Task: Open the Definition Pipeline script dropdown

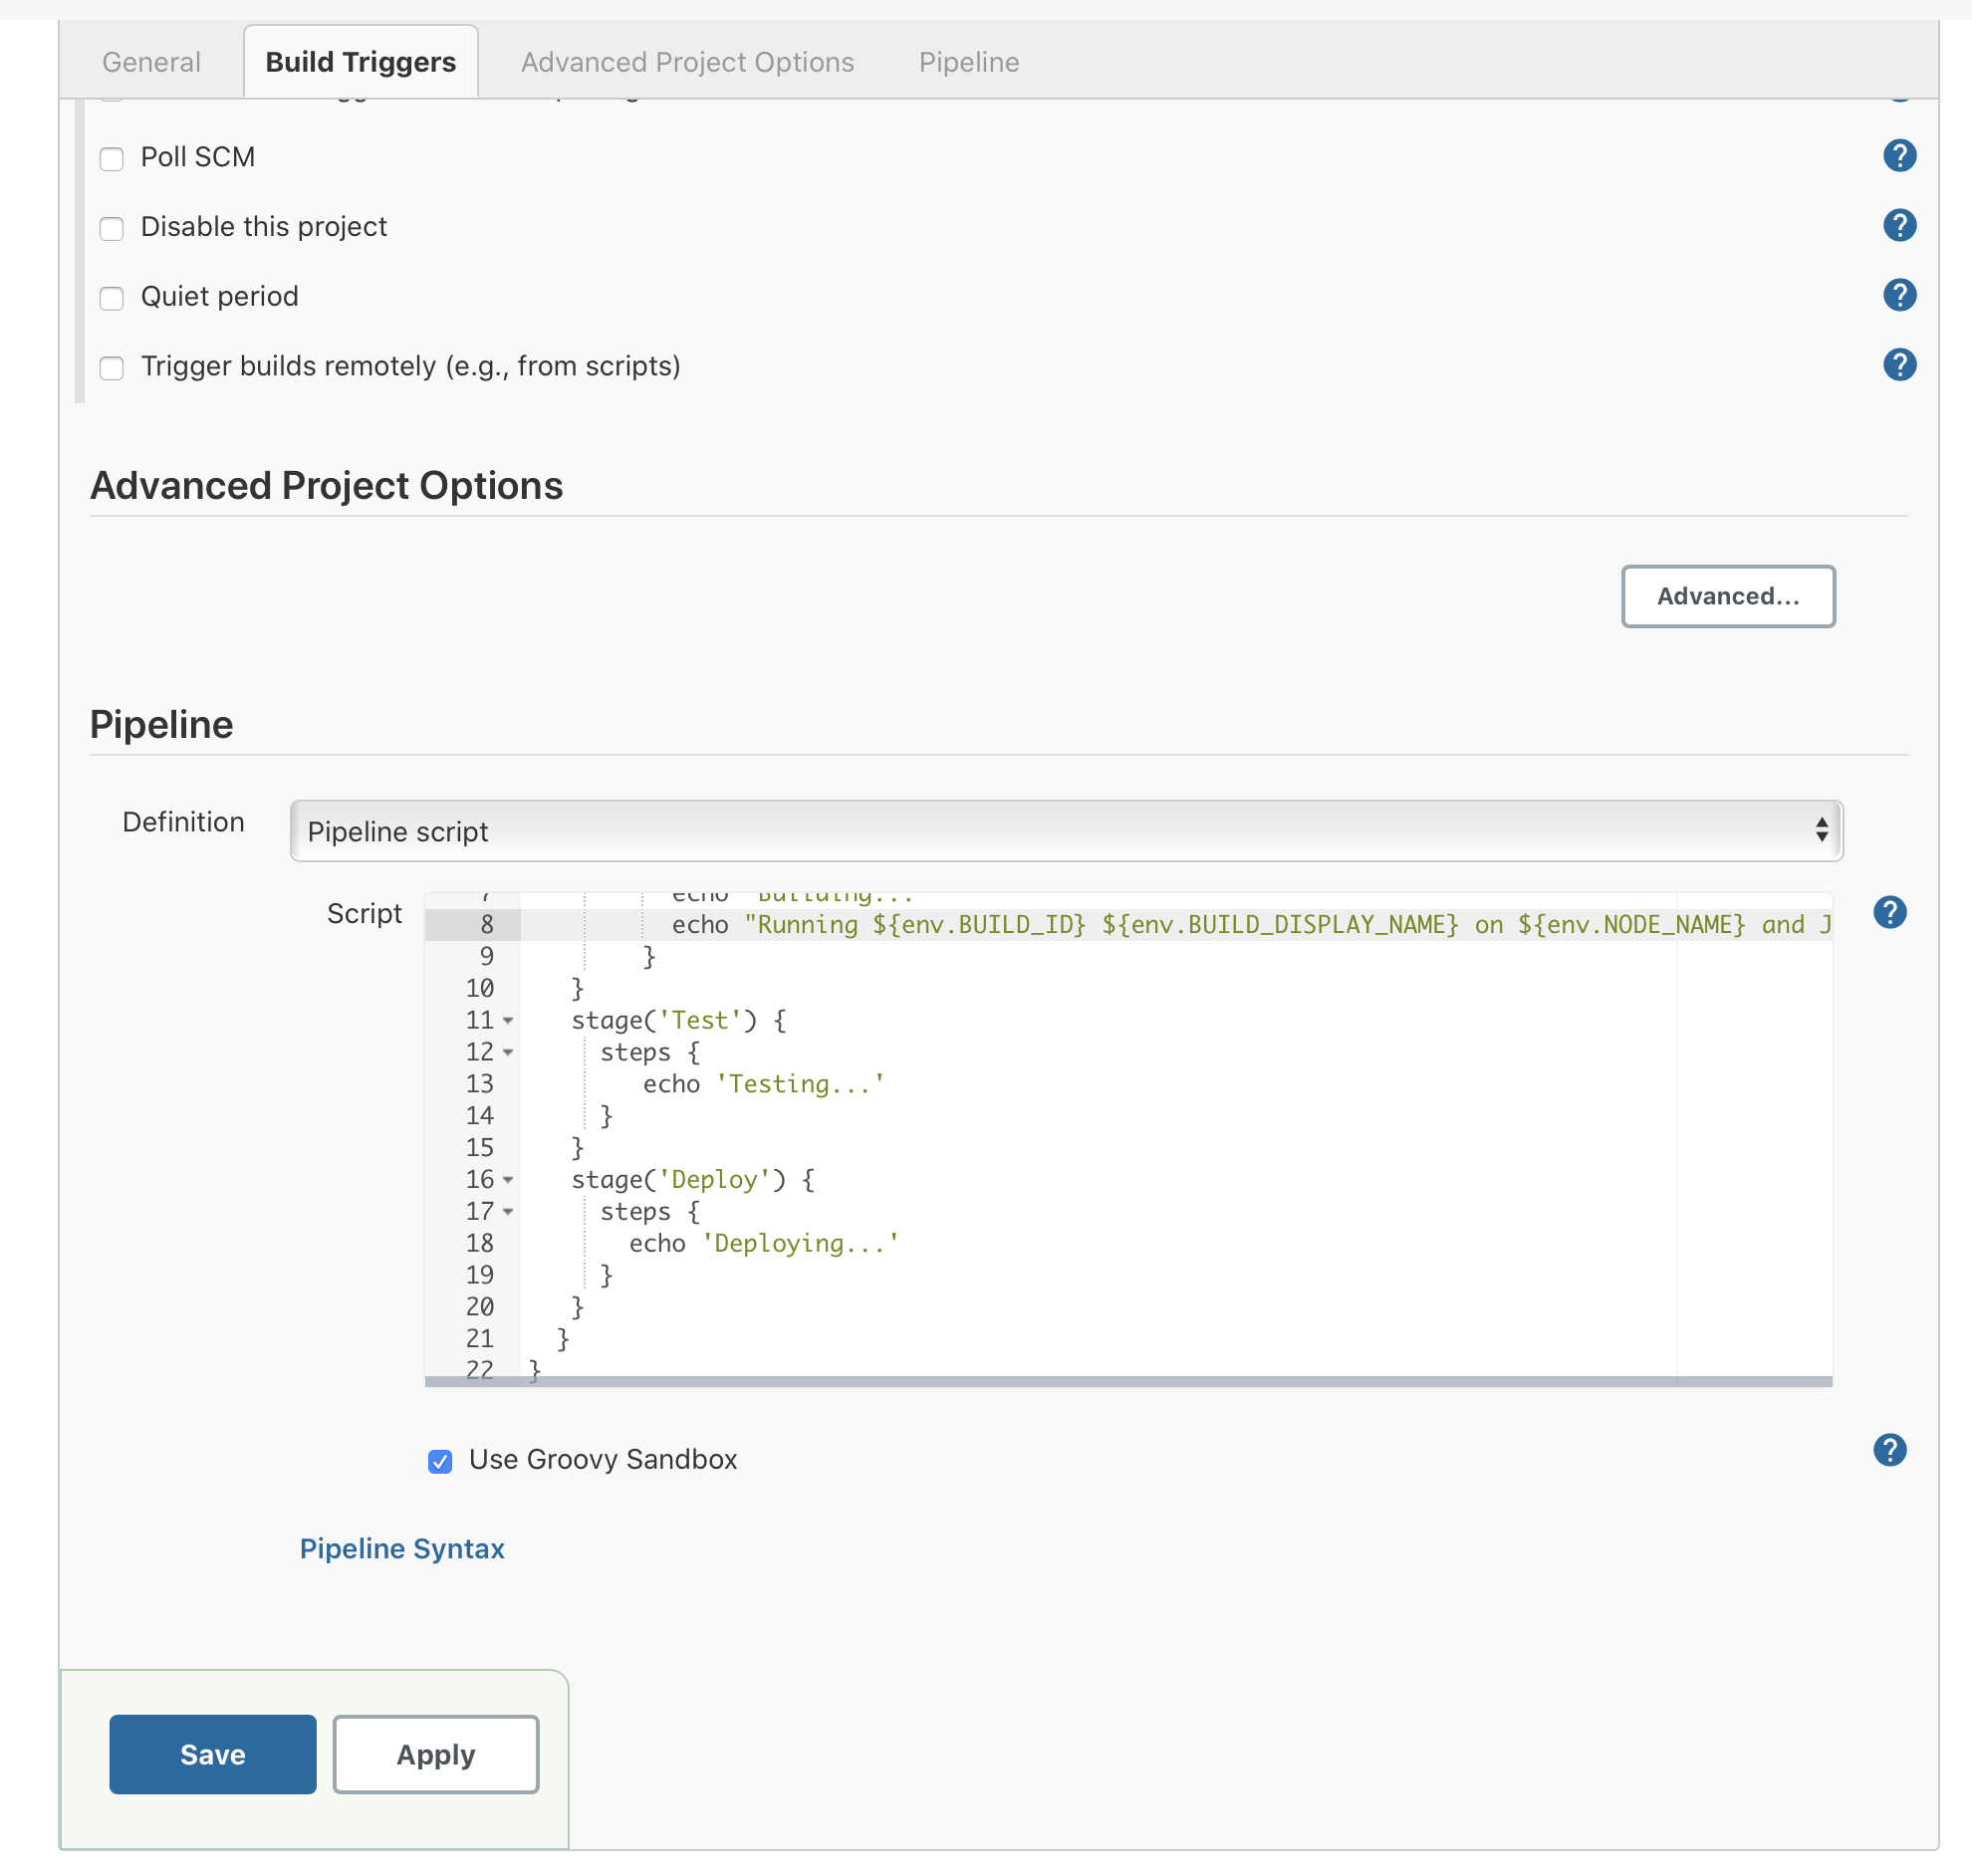Action: (1065, 831)
